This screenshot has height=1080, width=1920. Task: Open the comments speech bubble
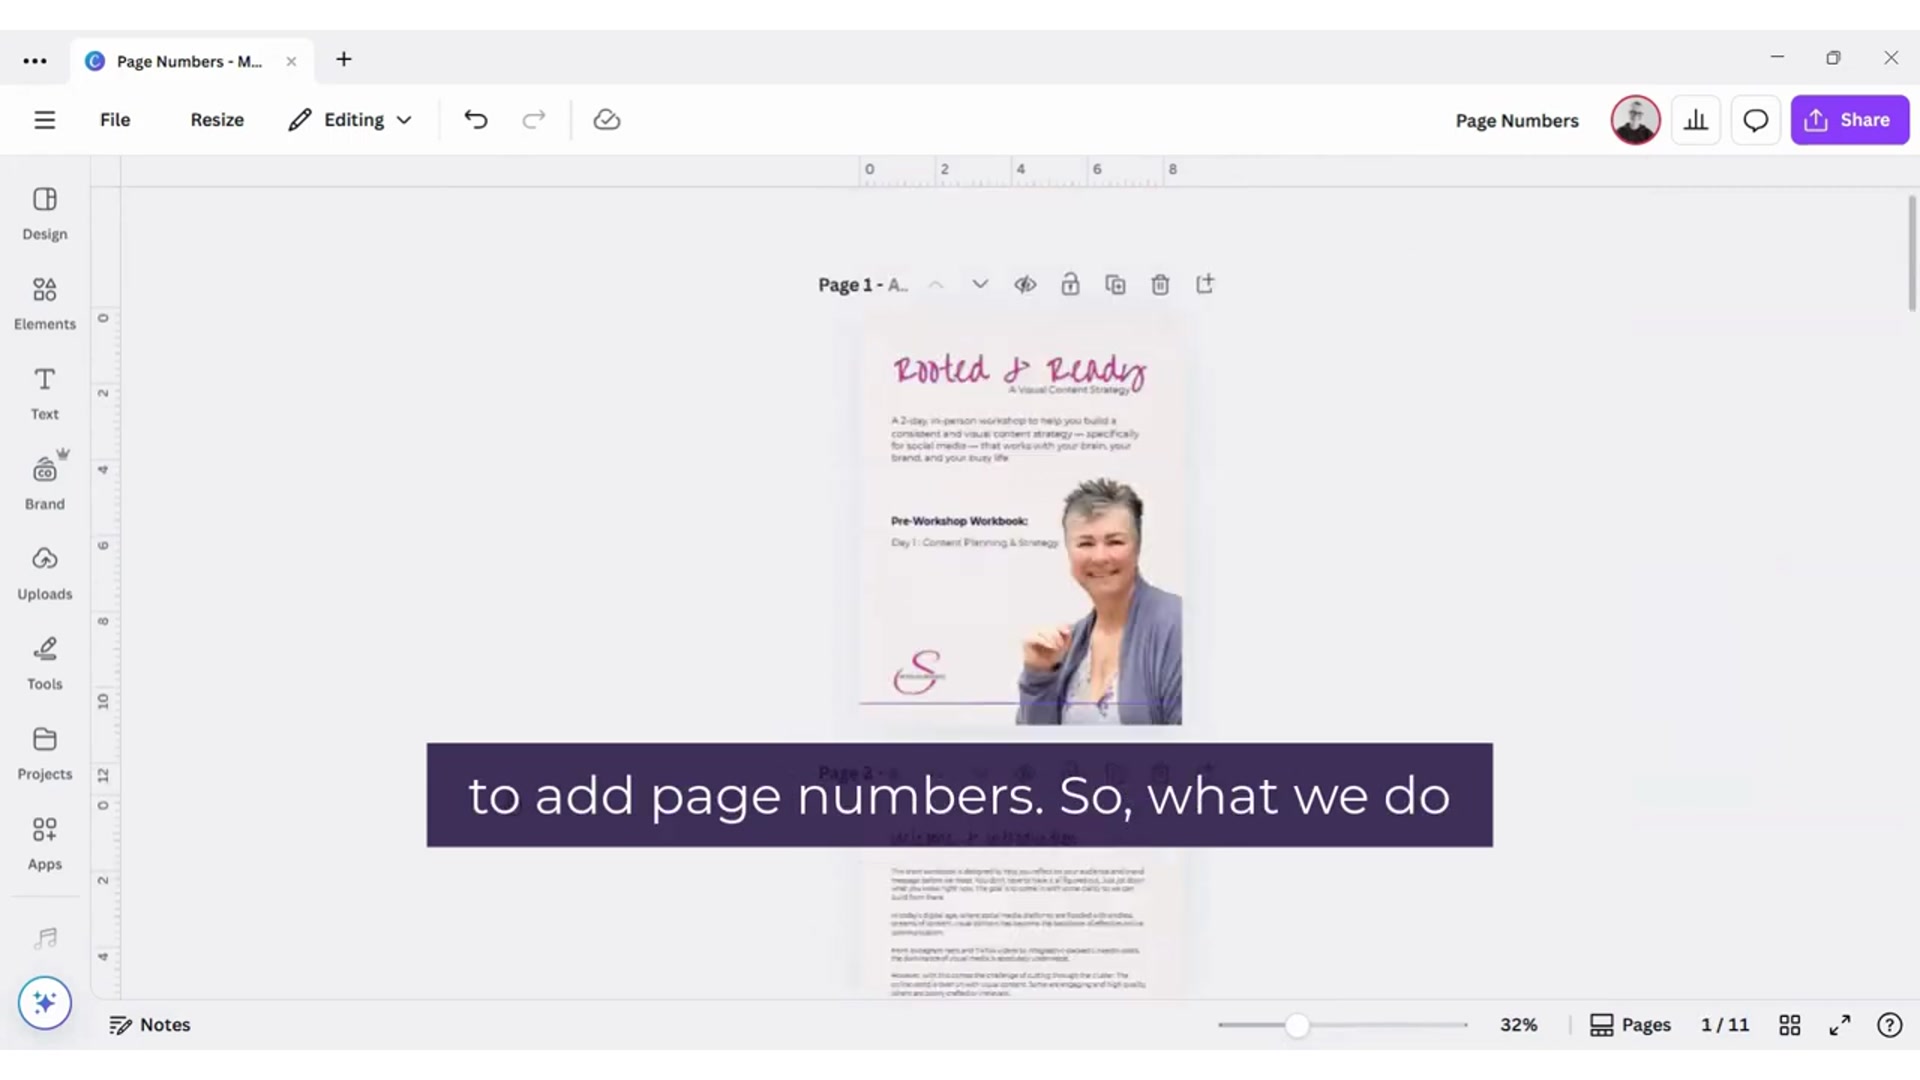click(1756, 120)
